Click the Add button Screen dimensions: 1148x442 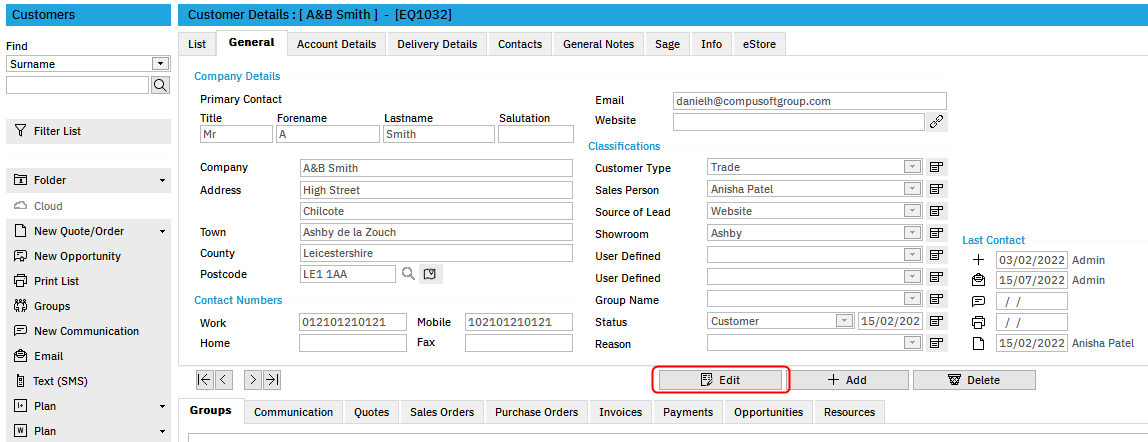pyautogui.click(x=847, y=380)
